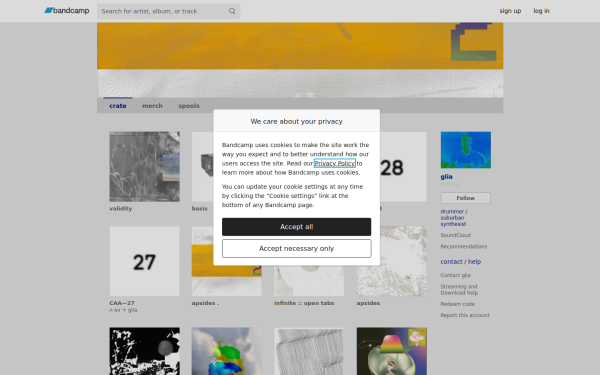The height and width of the screenshot is (375, 600).
Task: Open the colorful 3D figure album cover
Action: click(227, 351)
